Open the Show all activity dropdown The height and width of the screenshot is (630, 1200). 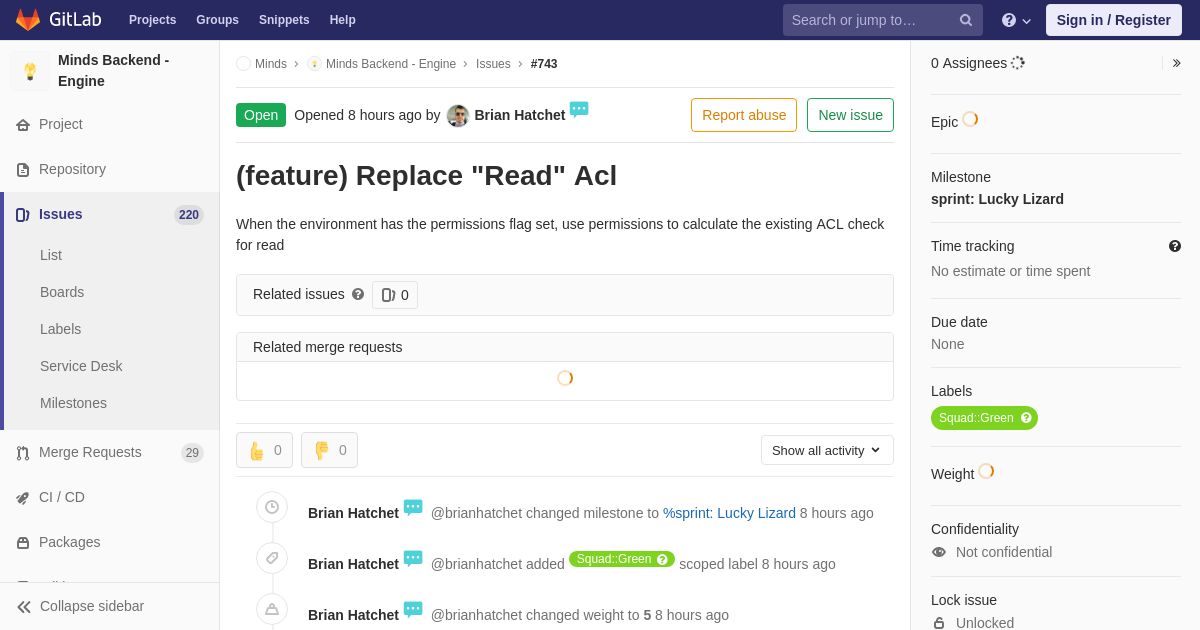(827, 450)
